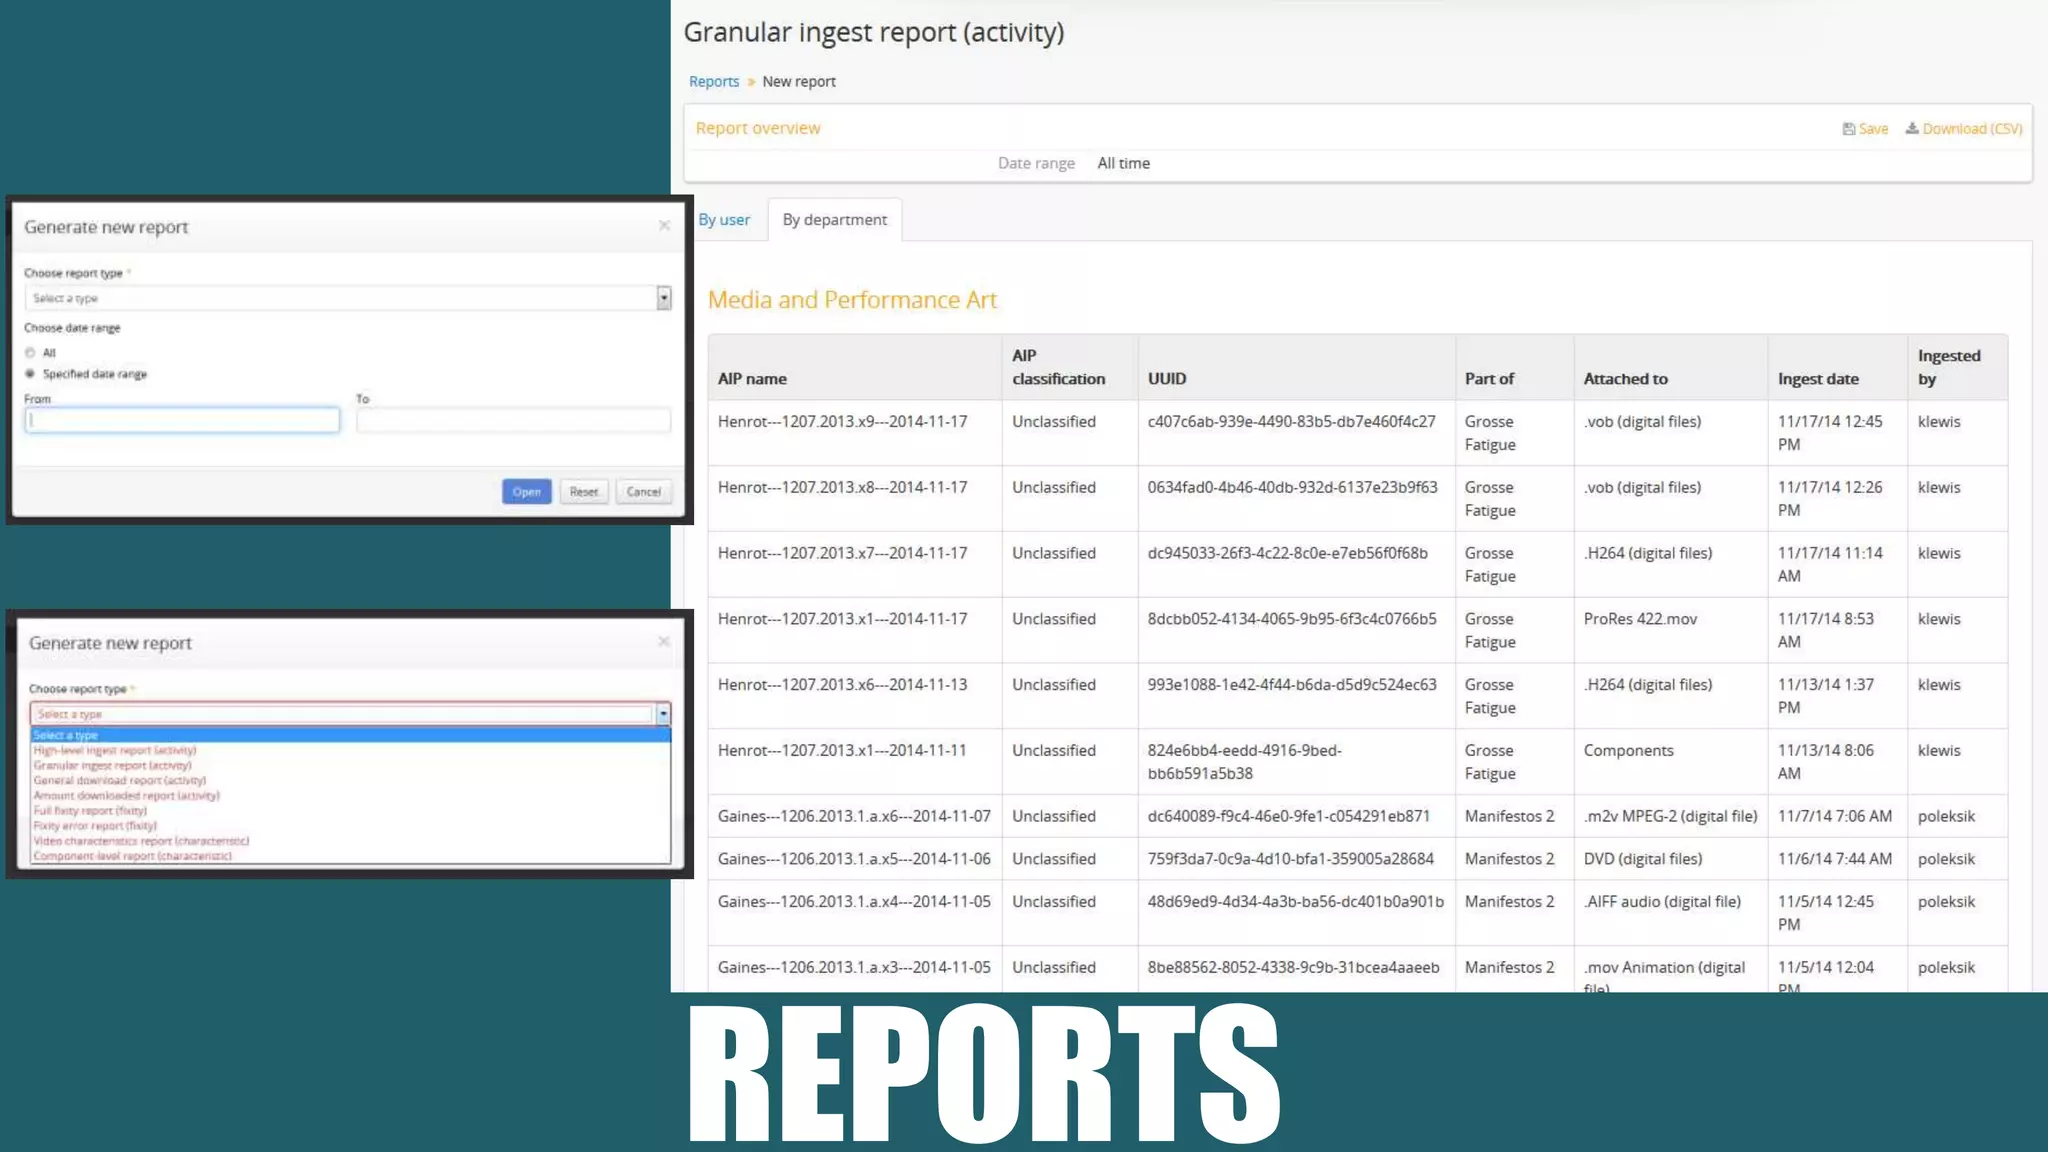
Task: Select the All date range radio button
Action: point(30,353)
